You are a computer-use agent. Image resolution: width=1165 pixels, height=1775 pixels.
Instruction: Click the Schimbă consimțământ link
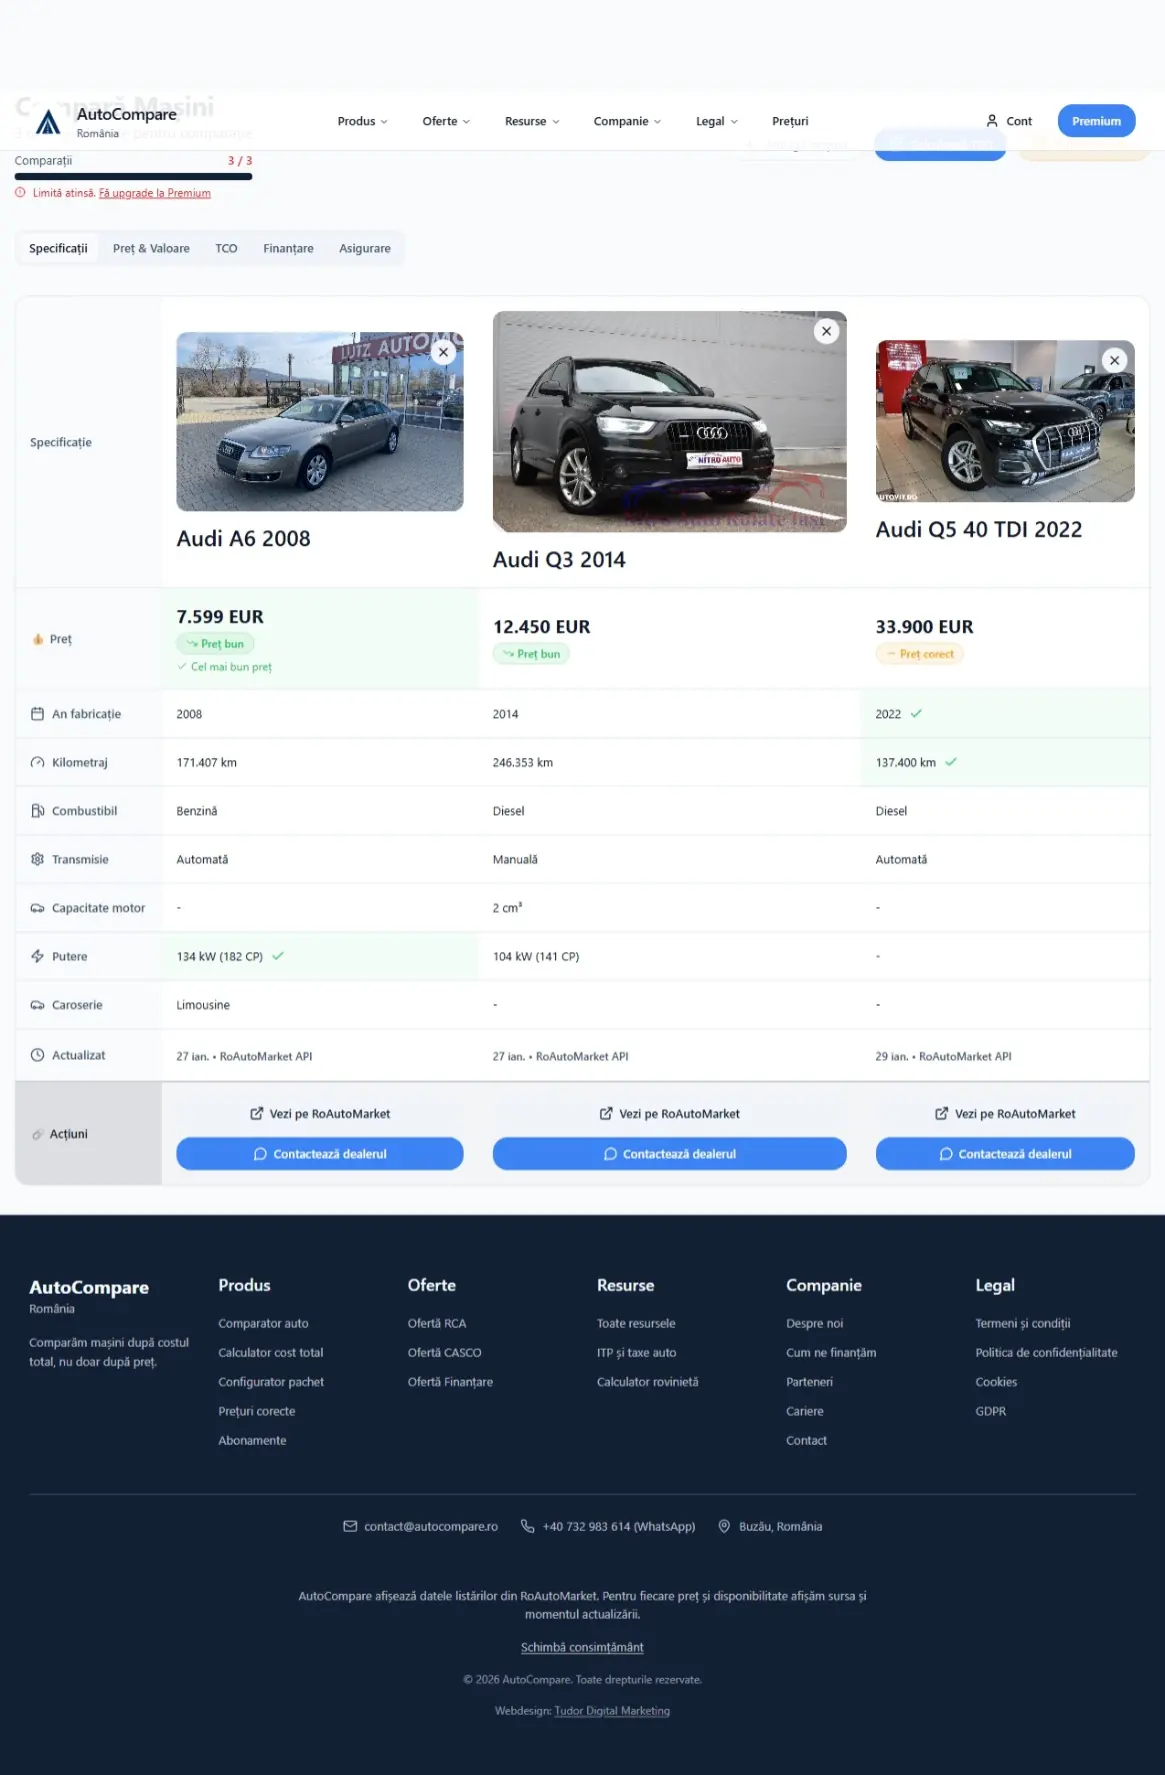pyautogui.click(x=582, y=1647)
